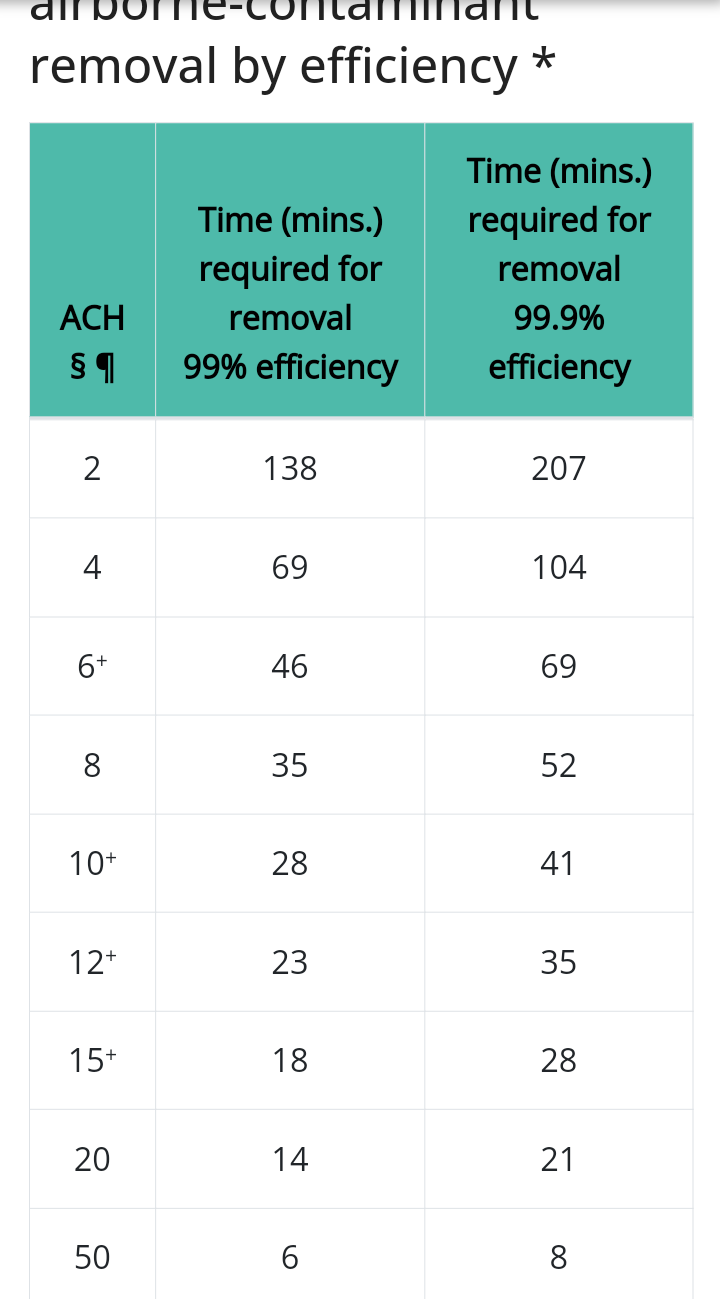The height and width of the screenshot is (1299, 720).
Task: Click the 'removal by efficiency' heading text
Action: [273, 66]
